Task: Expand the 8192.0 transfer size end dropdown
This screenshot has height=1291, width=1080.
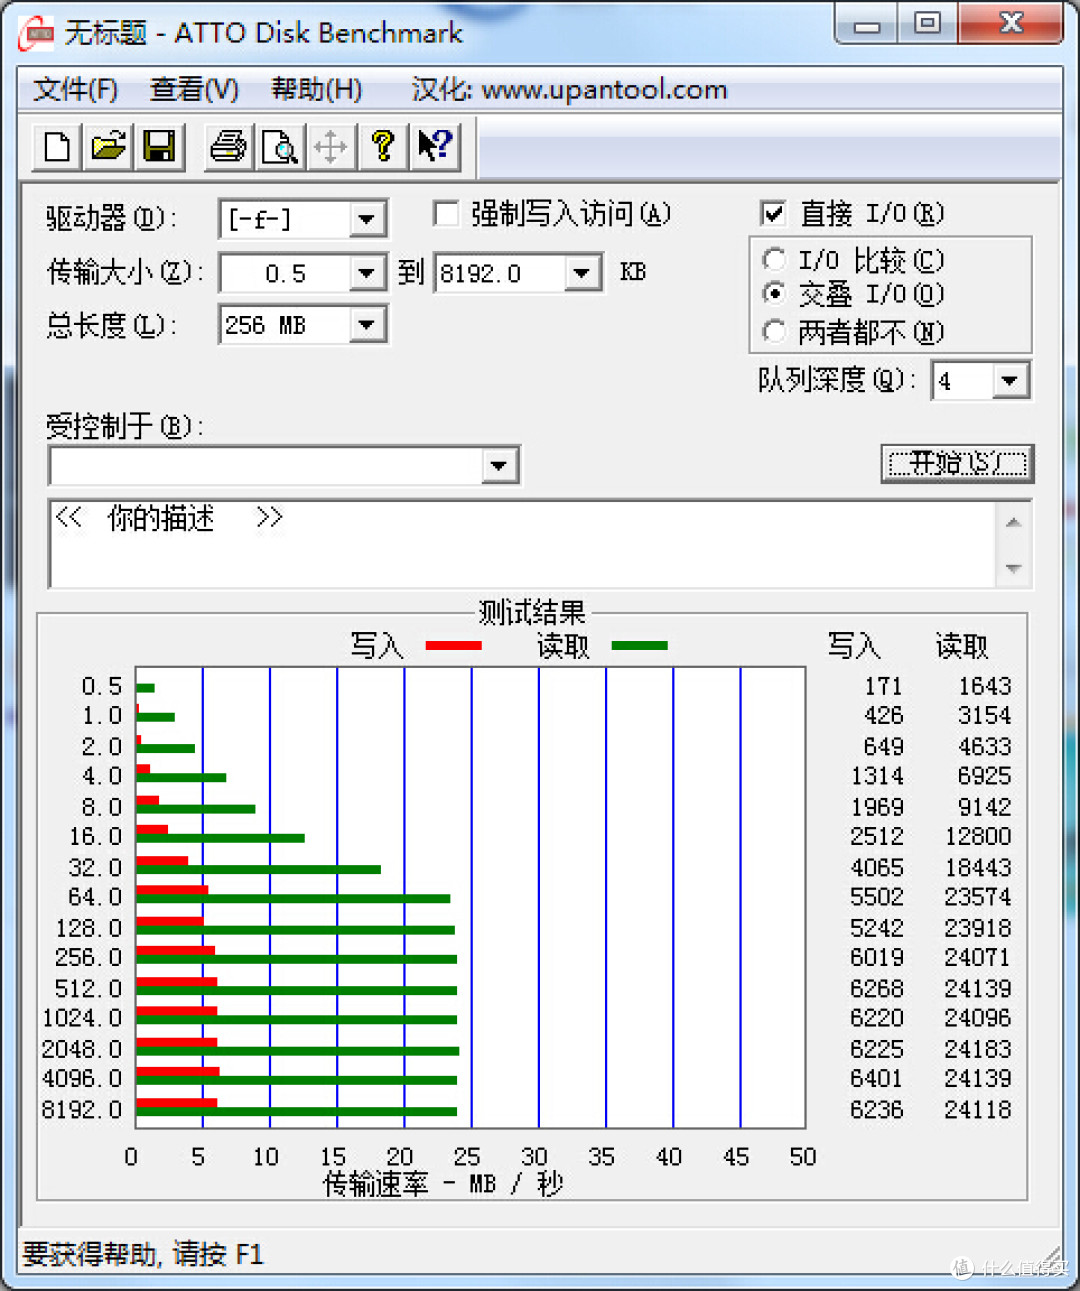Action: tap(581, 273)
